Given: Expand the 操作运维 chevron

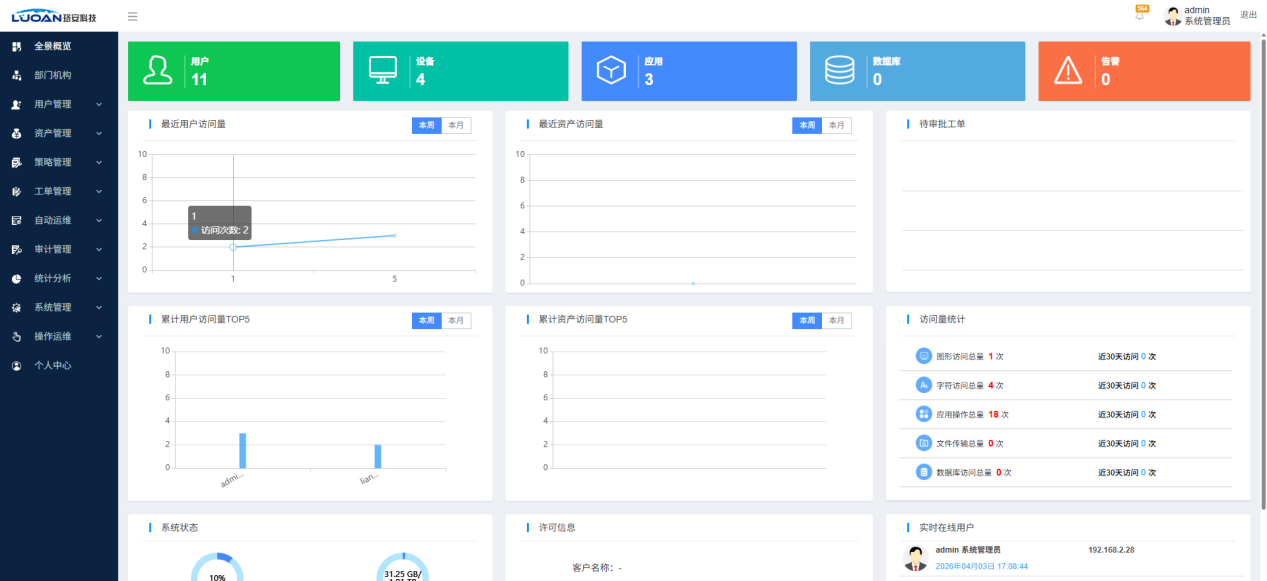Looking at the screenshot, I should click(99, 337).
